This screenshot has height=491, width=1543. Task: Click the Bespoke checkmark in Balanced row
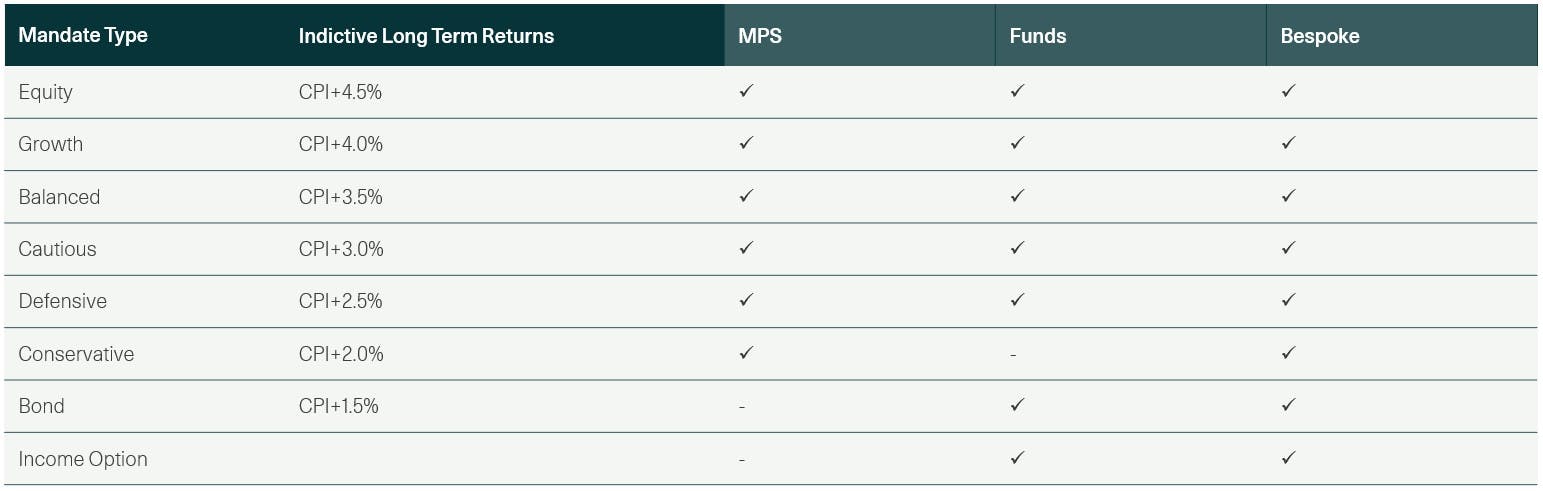1288,196
